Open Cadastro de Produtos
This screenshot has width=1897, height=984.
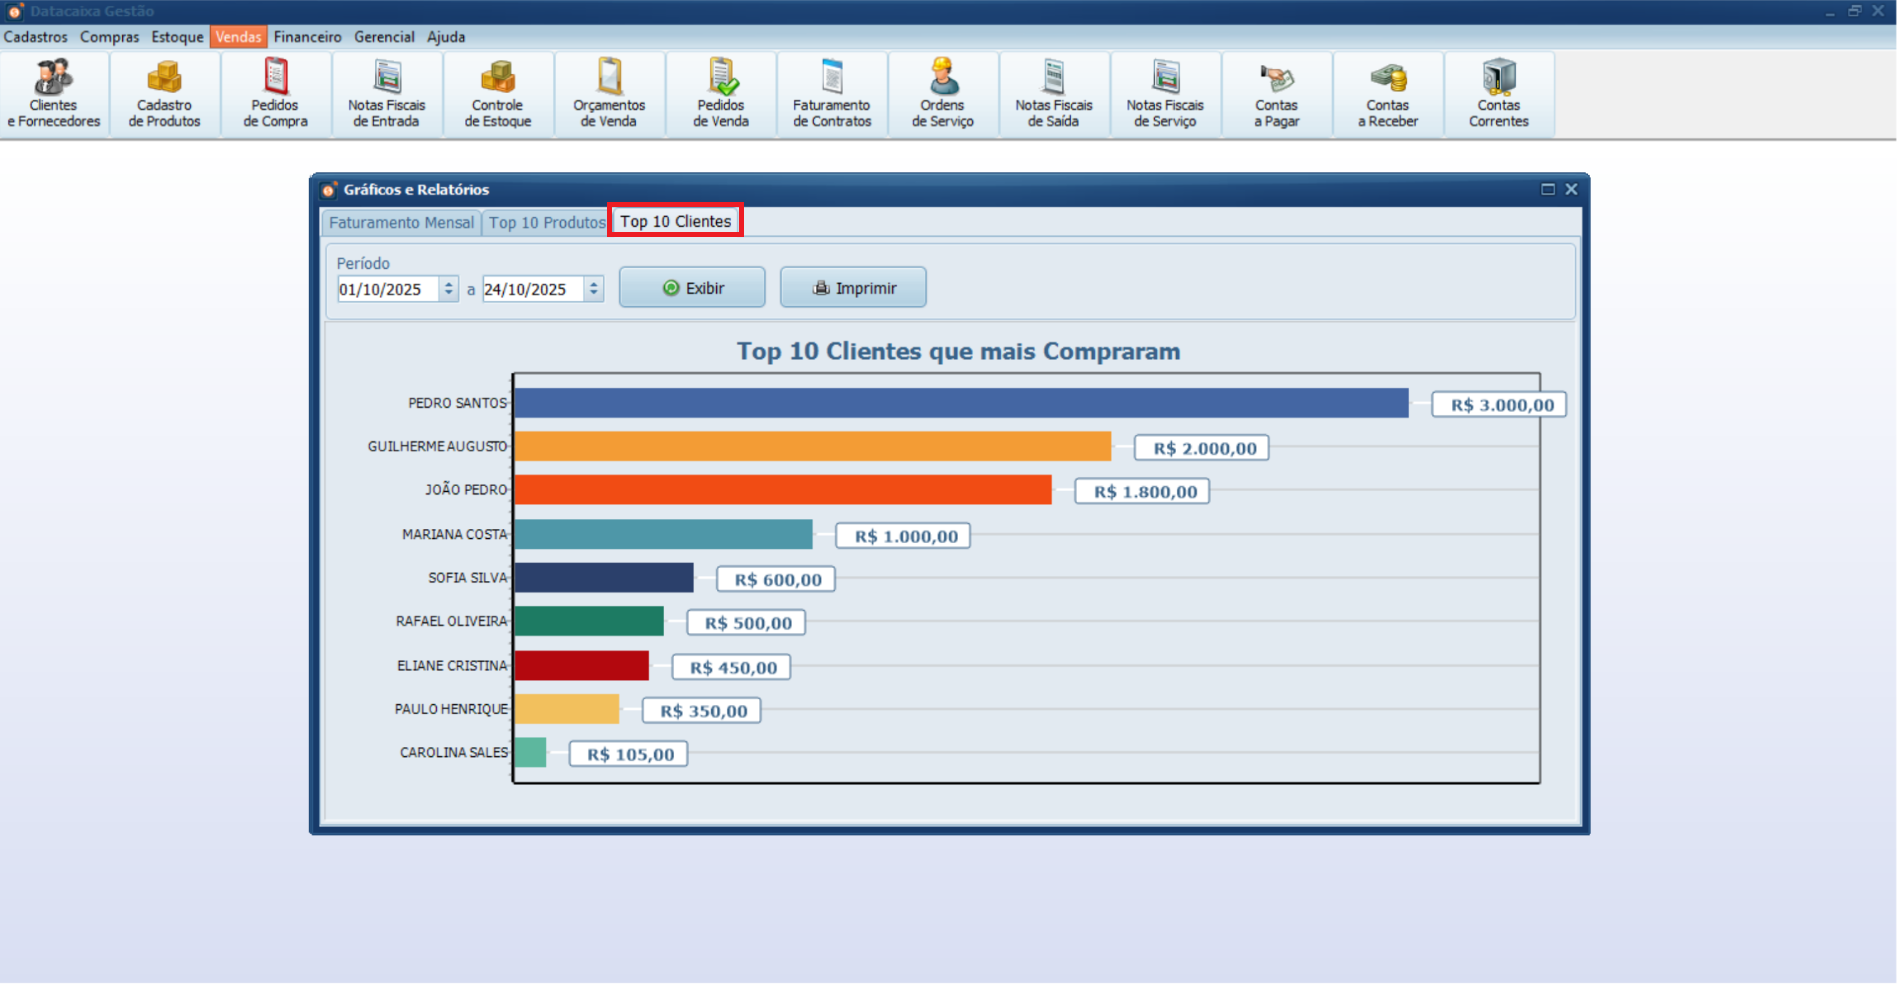click(163, 93)
